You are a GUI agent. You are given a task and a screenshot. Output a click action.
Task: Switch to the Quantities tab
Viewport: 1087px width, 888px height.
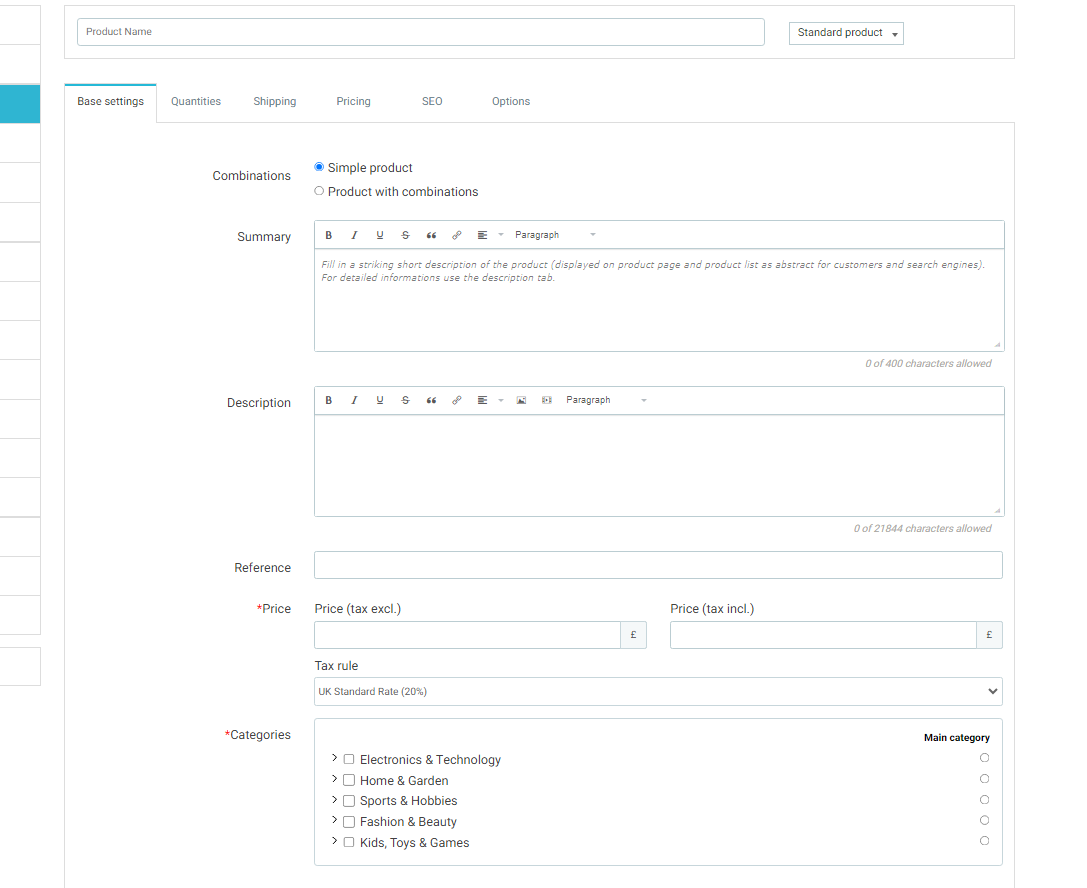[196, 102]
